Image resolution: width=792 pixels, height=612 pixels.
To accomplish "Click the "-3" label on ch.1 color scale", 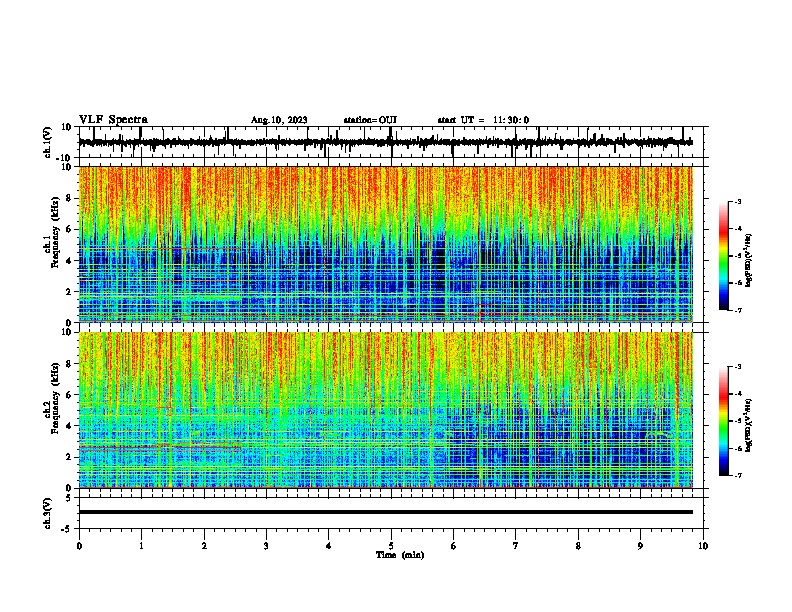I will (738, 201).
